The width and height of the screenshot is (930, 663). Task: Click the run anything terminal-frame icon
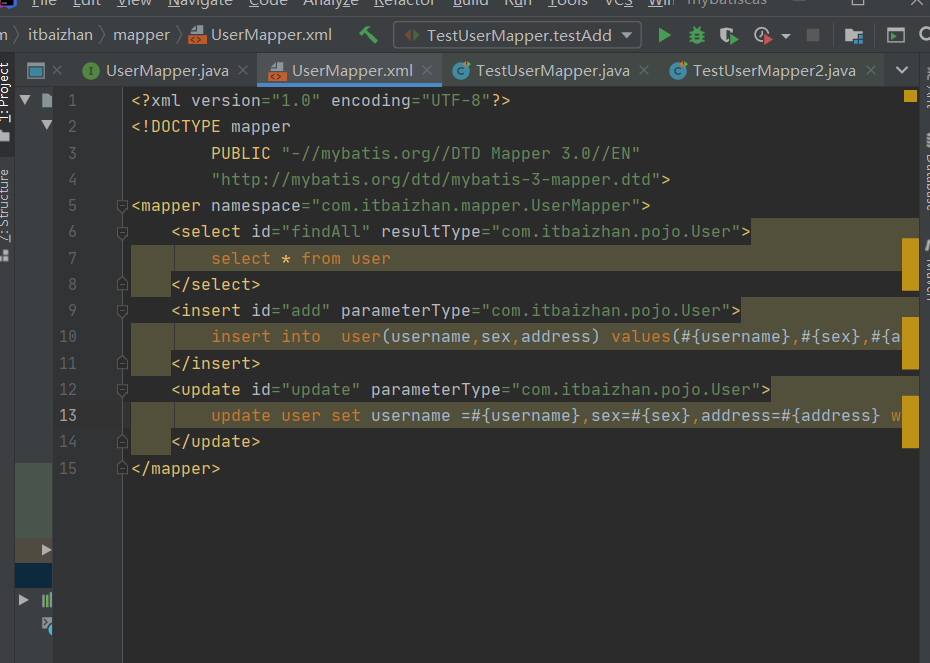click(896, 36)
